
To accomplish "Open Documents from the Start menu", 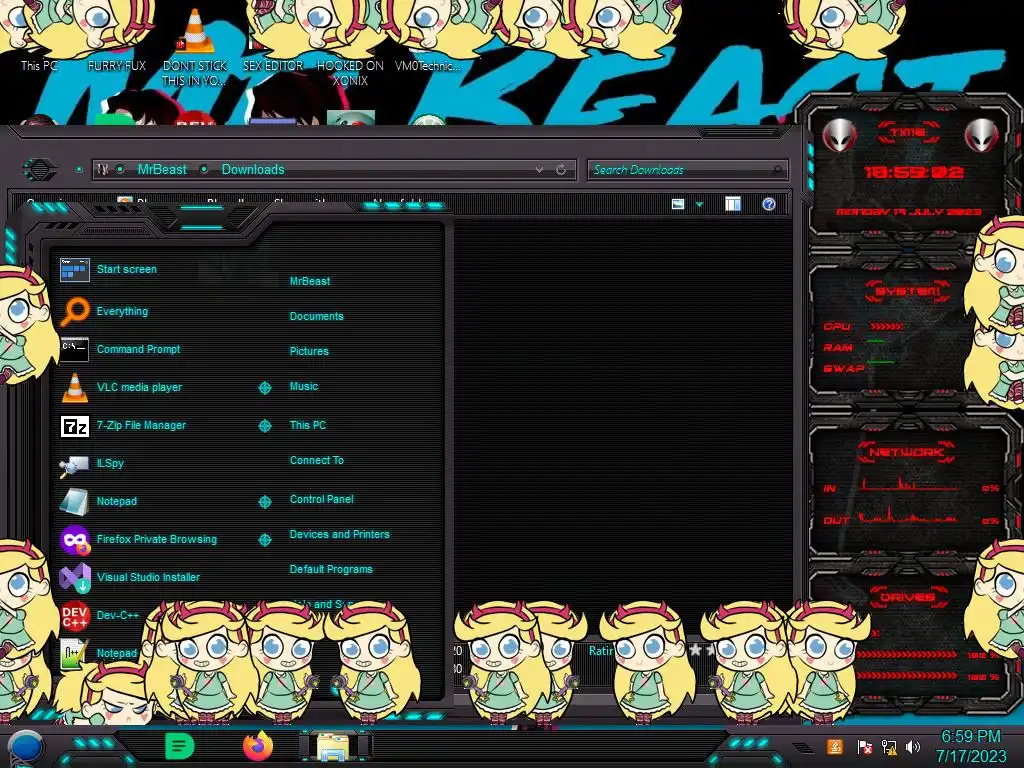I will click(x=316, y=316).
